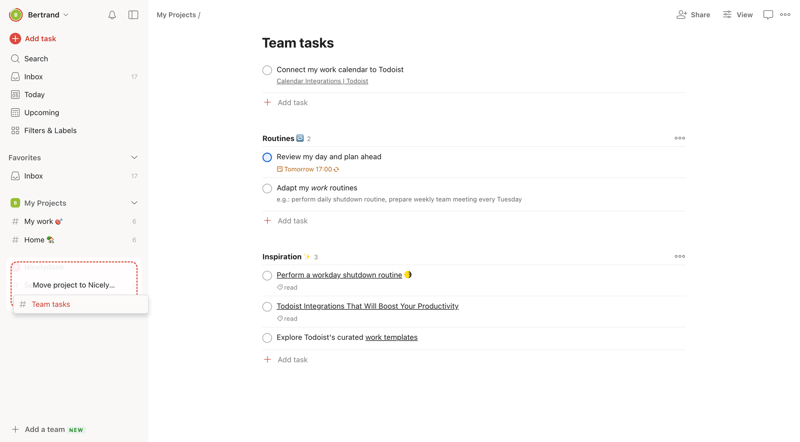Collapse the Favorites section chevron
800x442 pixels.
(134, 158)
